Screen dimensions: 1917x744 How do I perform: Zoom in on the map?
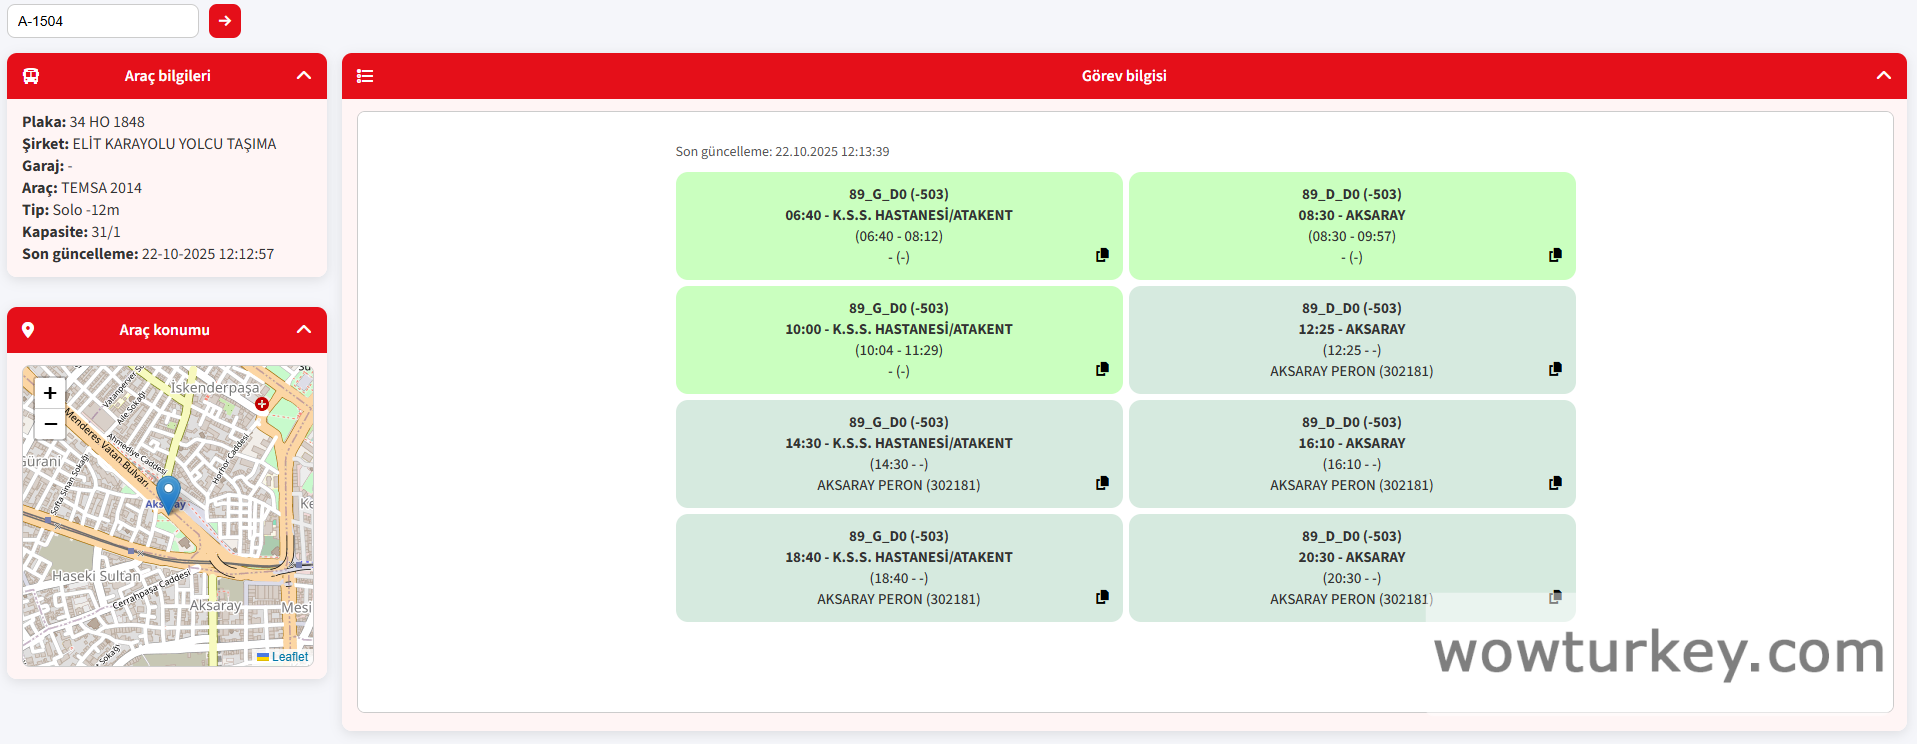point(50,393)
